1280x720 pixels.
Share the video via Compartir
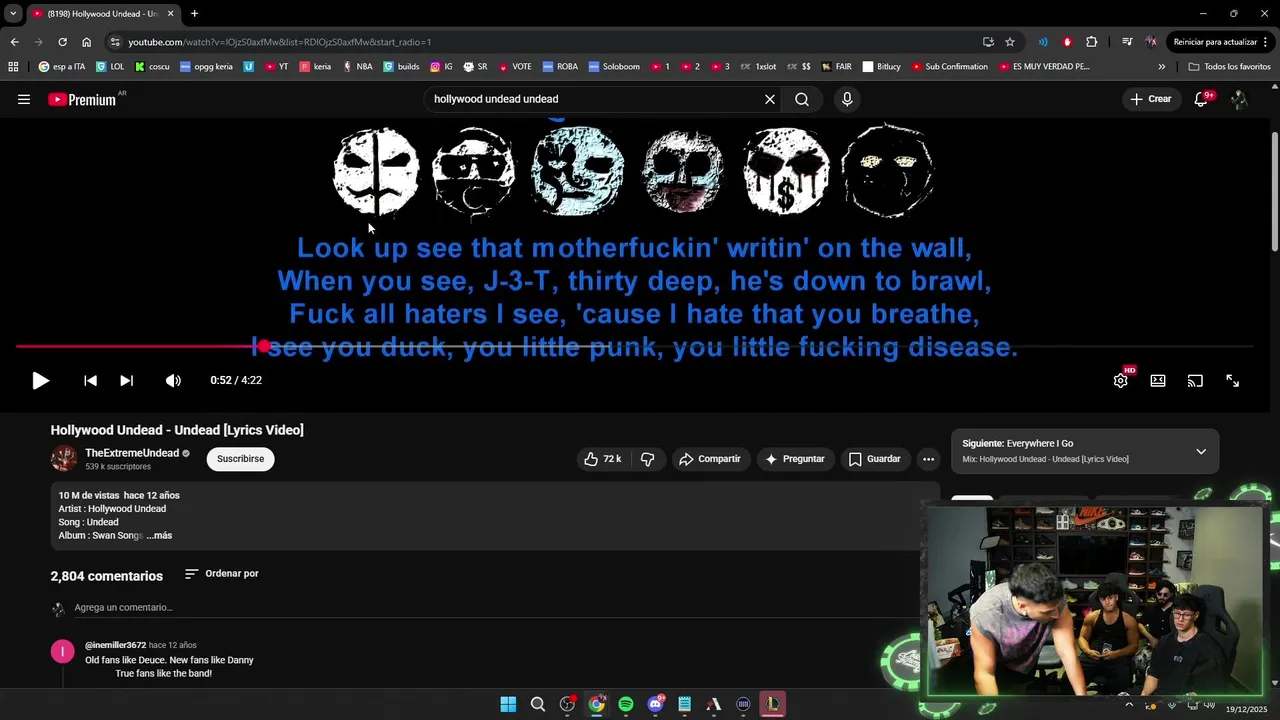(x=710, y=459)
